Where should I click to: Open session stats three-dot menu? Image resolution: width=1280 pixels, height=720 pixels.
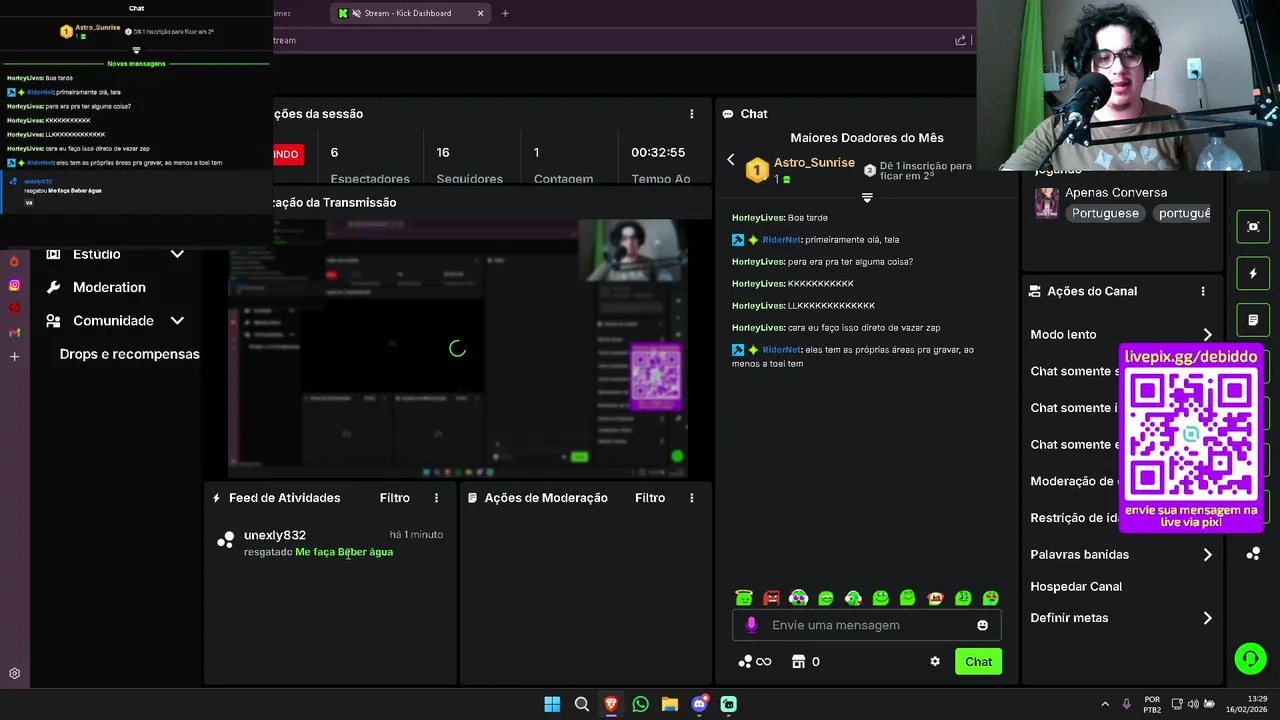point(691,114)
